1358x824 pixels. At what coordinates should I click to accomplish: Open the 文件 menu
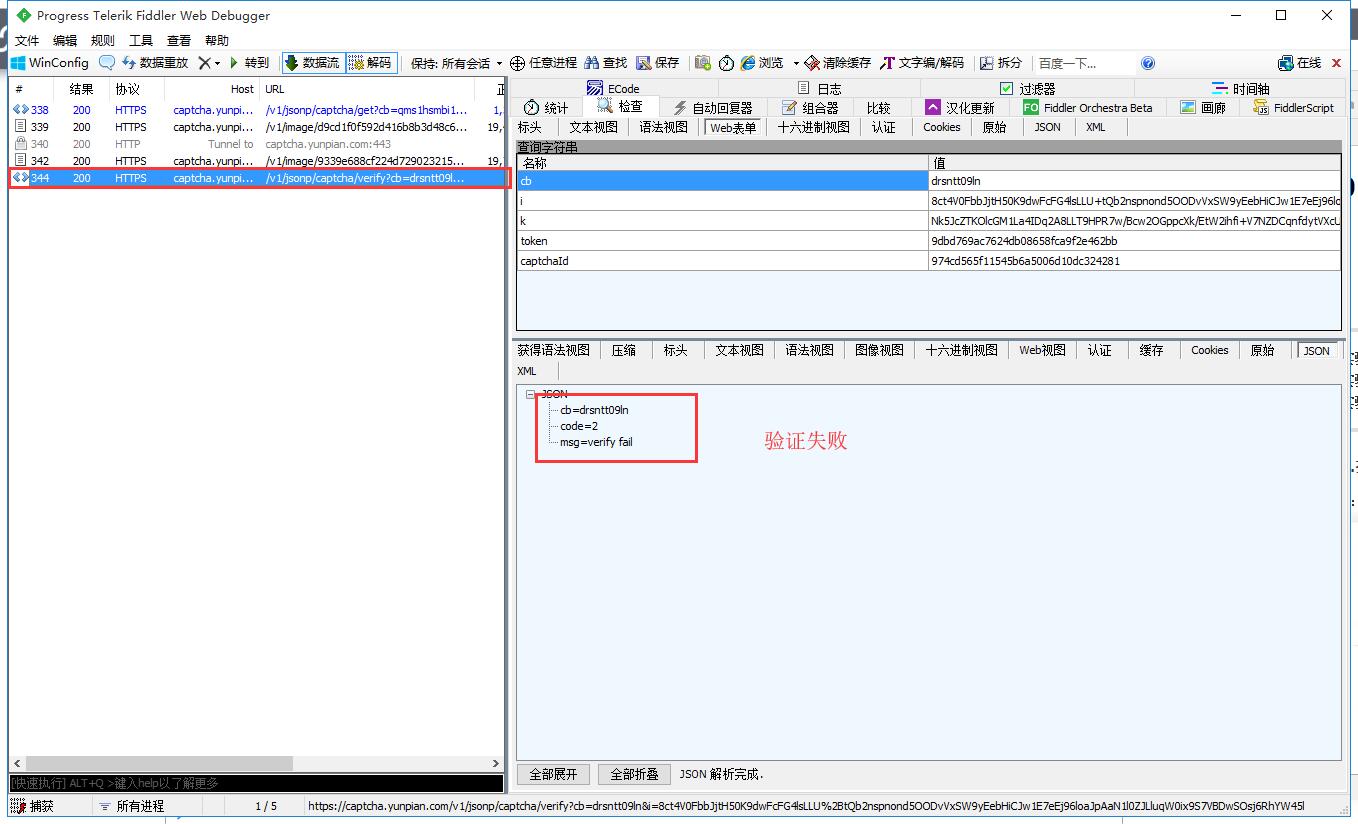[27, 41]
